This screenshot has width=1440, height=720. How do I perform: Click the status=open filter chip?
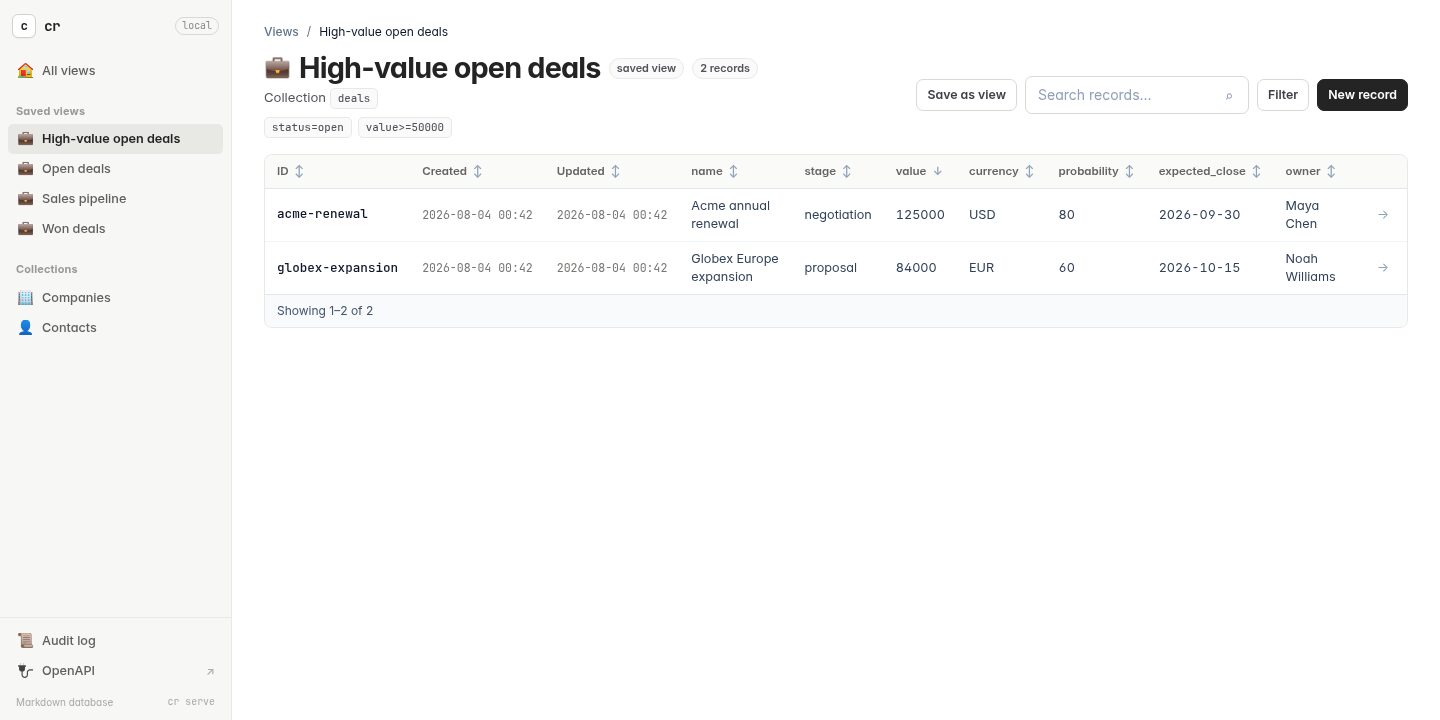click(x=308, y=128)
